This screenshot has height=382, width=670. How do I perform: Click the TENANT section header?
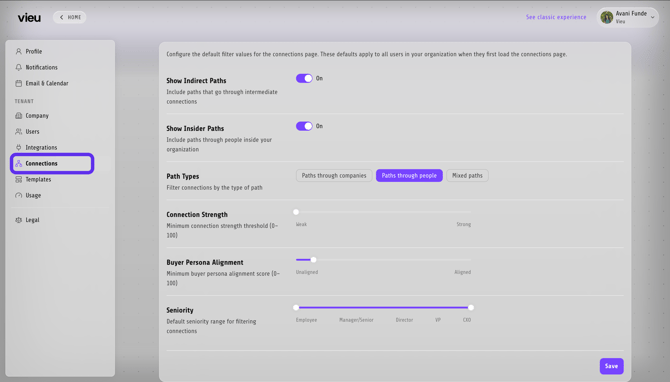(24, 101)
